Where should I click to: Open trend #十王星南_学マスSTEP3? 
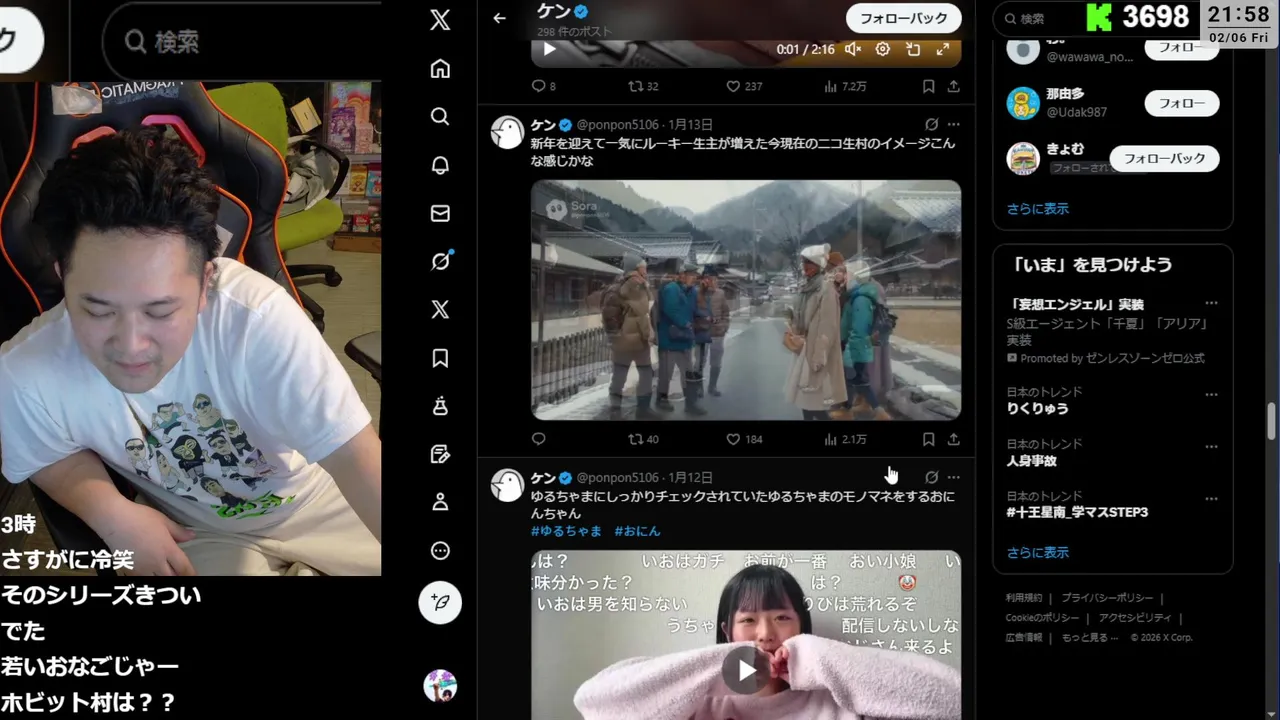pyautogui.click(x=1077, y=512)
